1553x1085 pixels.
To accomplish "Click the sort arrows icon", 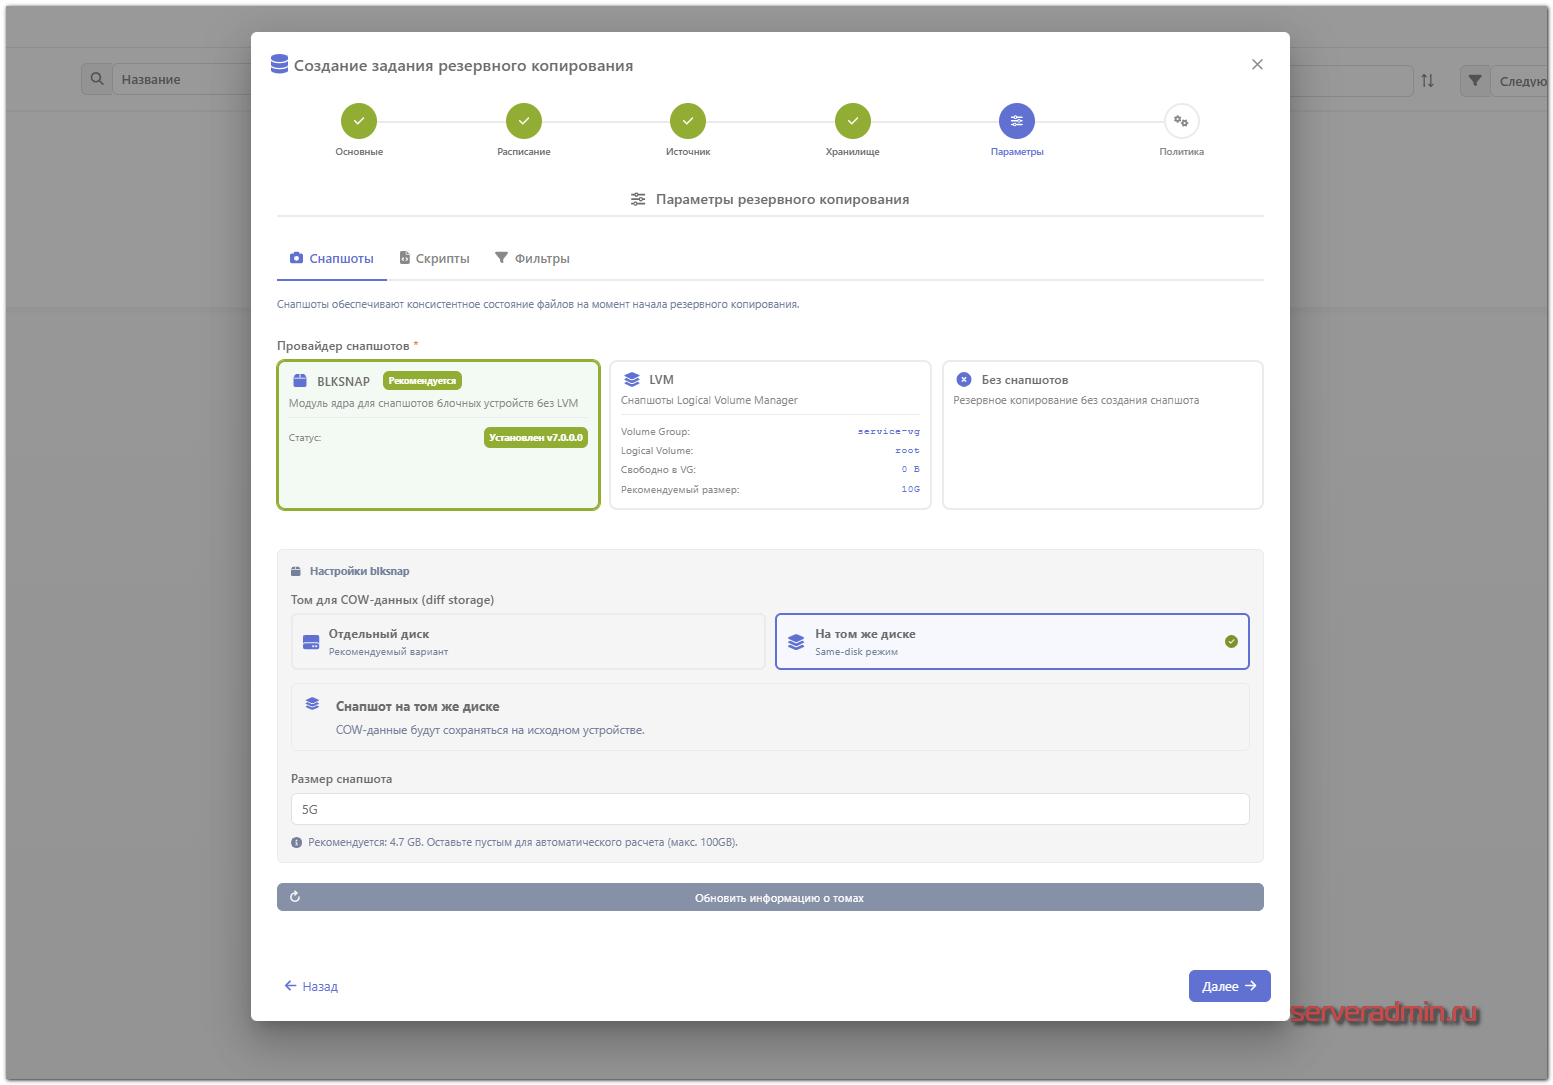I will pos(1427,80).
